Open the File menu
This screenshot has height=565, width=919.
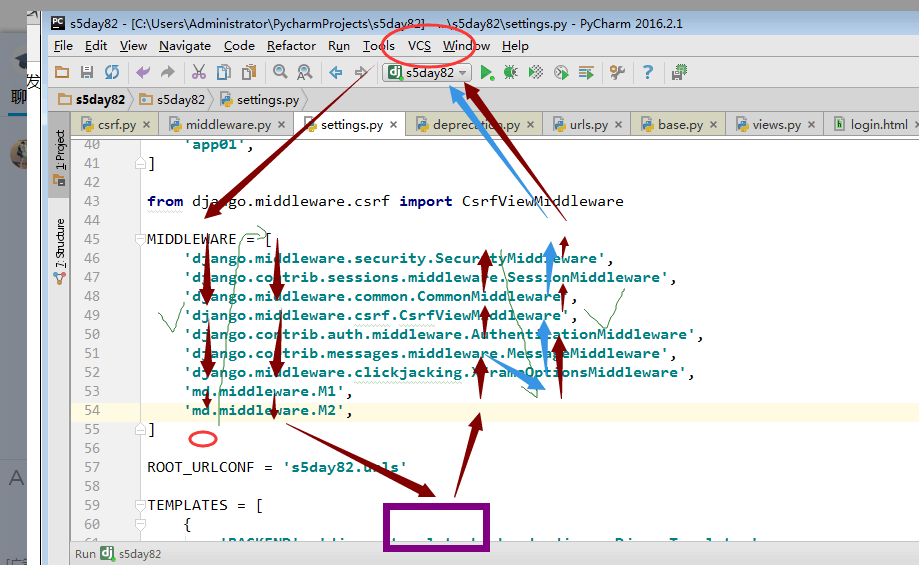coord(63,46)
